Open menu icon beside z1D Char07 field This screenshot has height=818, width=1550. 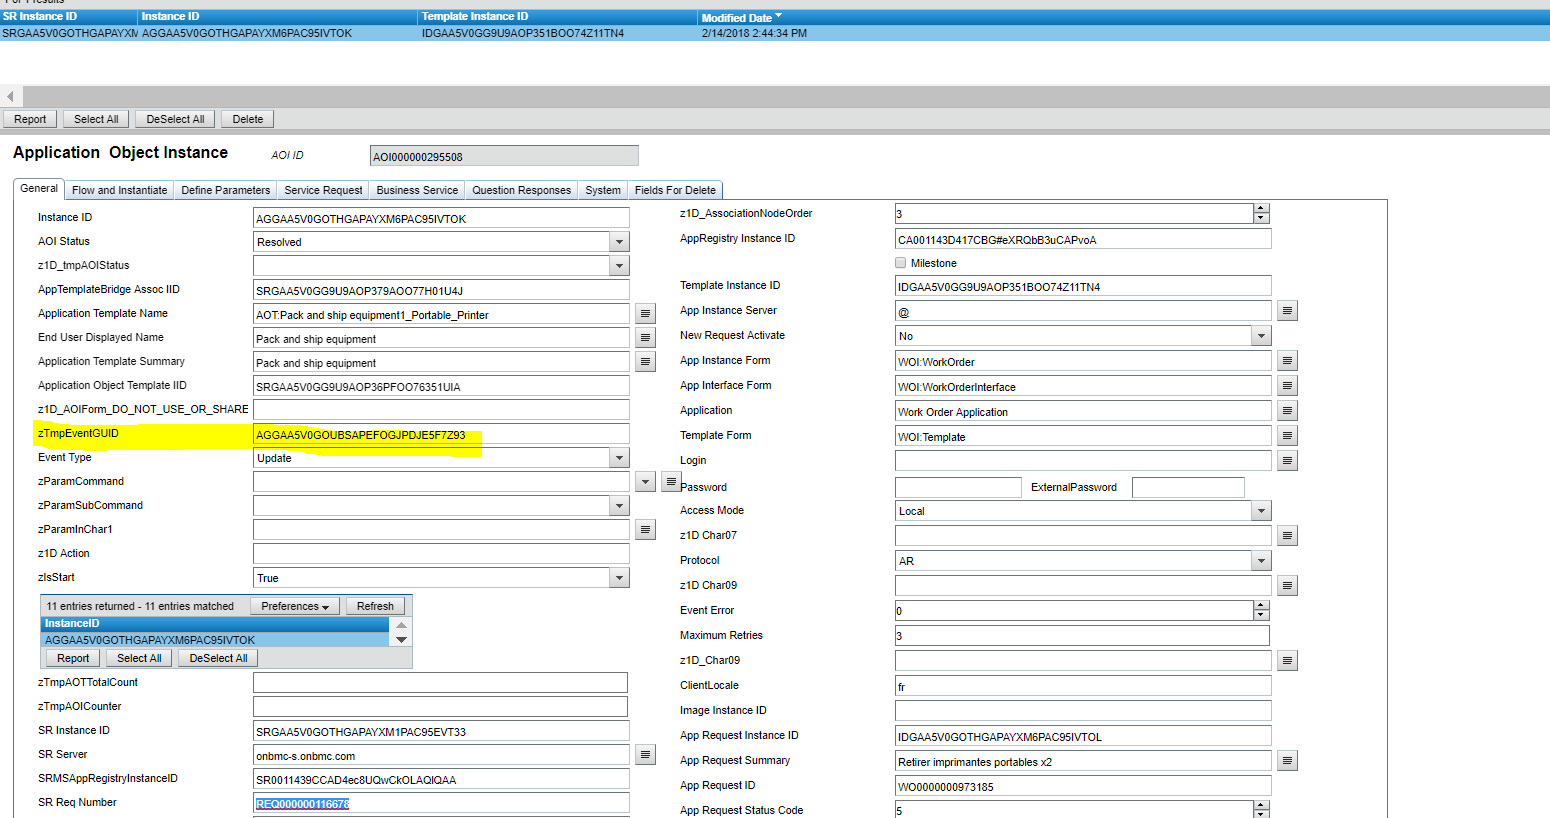1288,536
